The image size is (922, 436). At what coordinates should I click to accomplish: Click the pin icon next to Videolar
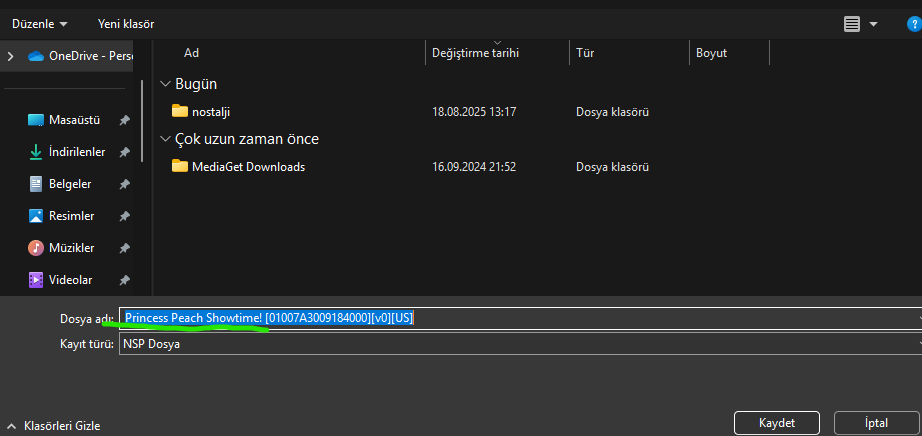(x=124, y=280)
